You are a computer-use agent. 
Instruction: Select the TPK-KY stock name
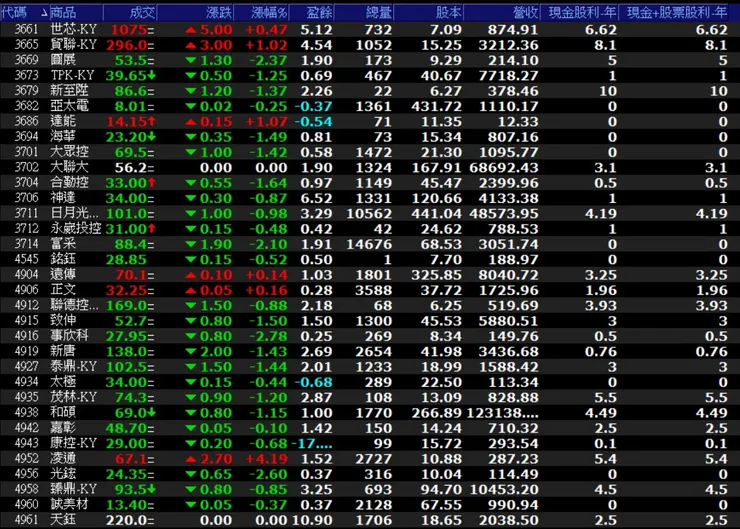(73, 76)
